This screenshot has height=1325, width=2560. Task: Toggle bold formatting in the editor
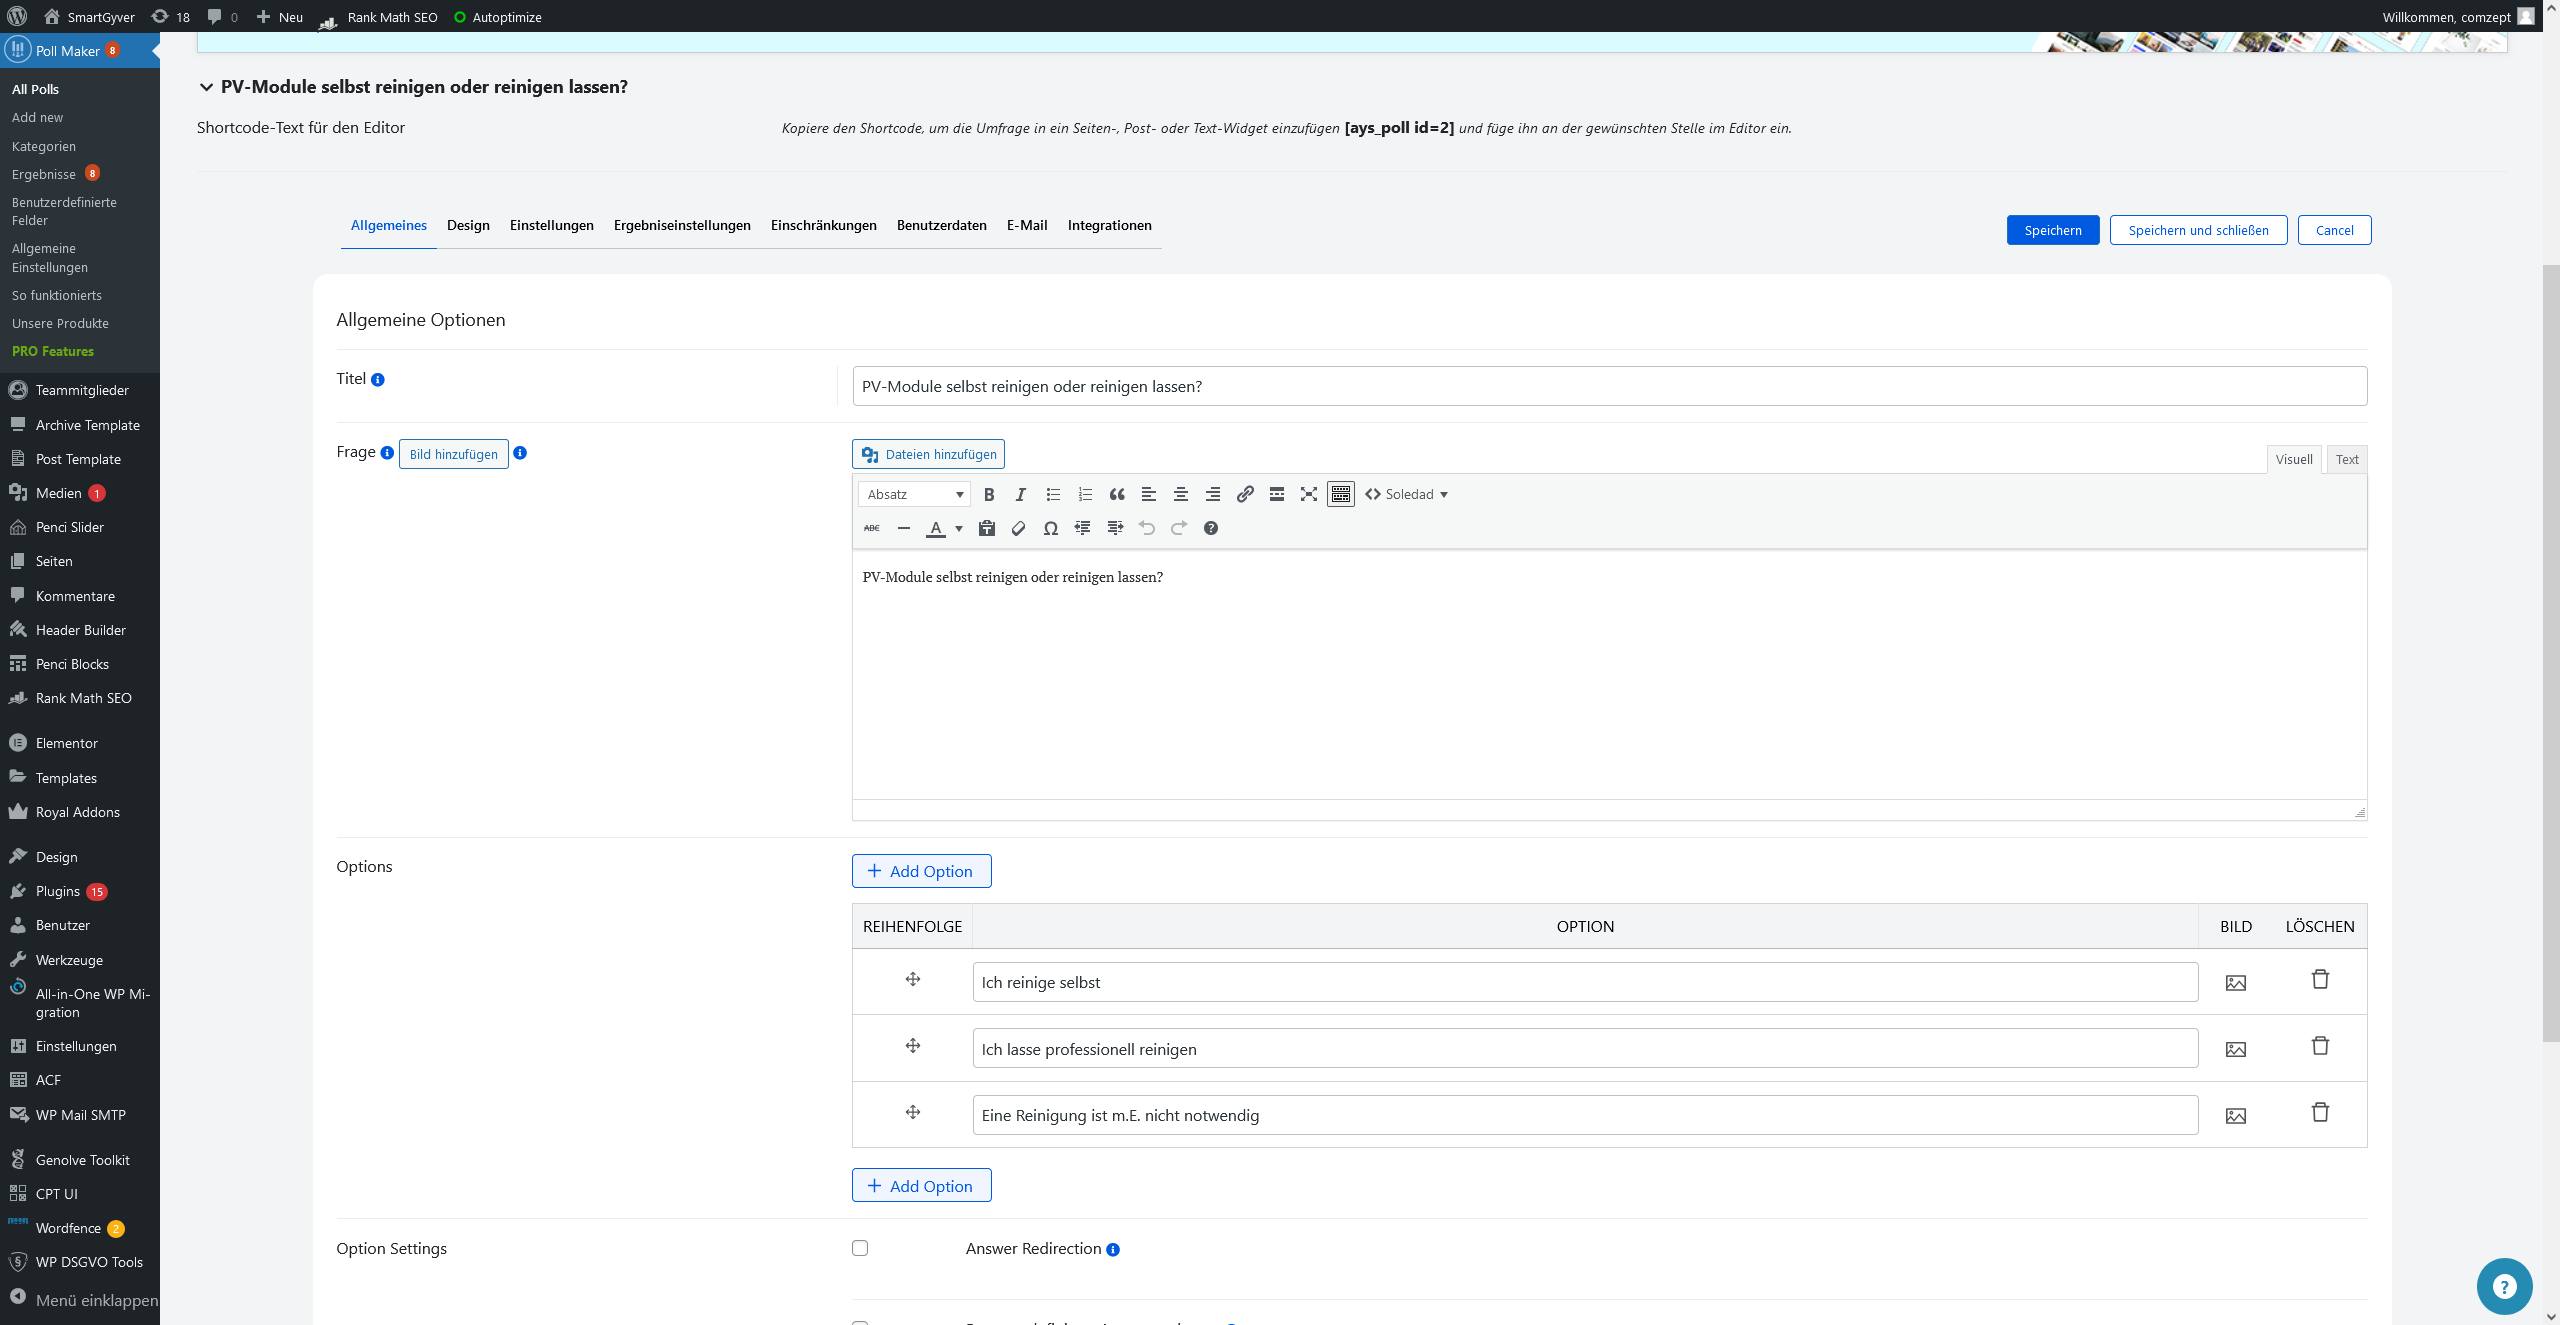989,494
